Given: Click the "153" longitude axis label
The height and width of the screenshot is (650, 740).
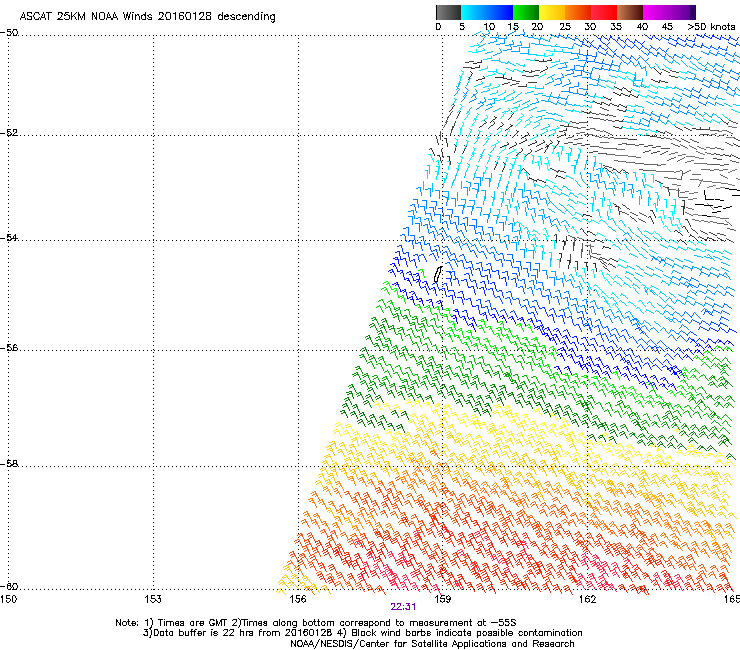Looking at the screenshot, I should [153, 599].
